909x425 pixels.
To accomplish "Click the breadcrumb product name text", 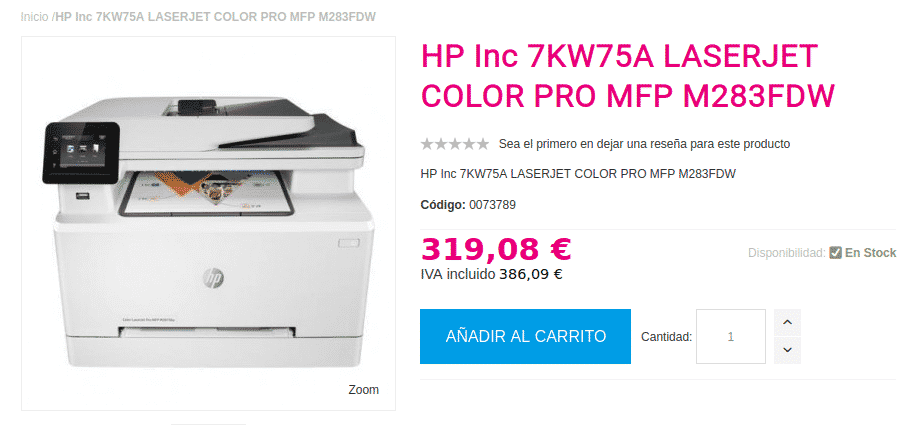I will pos(216,17).
